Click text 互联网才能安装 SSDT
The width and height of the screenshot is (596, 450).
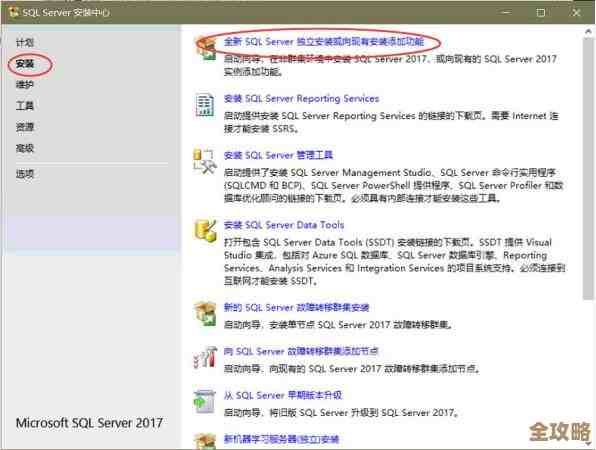click(270, 281)
